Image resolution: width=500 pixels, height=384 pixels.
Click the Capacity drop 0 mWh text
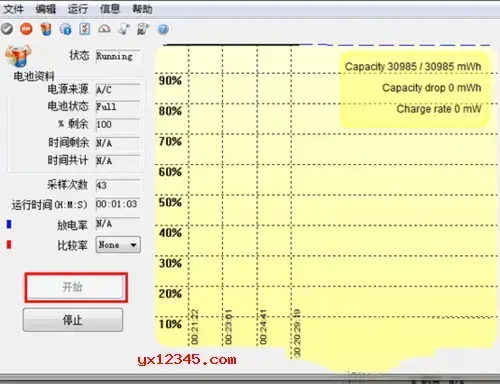point(432,88)
